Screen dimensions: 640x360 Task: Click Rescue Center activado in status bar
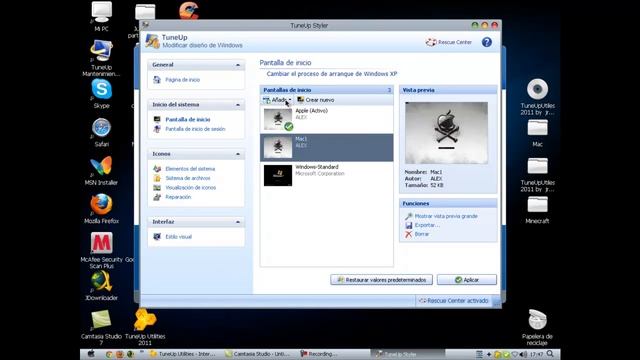[453, 301]
